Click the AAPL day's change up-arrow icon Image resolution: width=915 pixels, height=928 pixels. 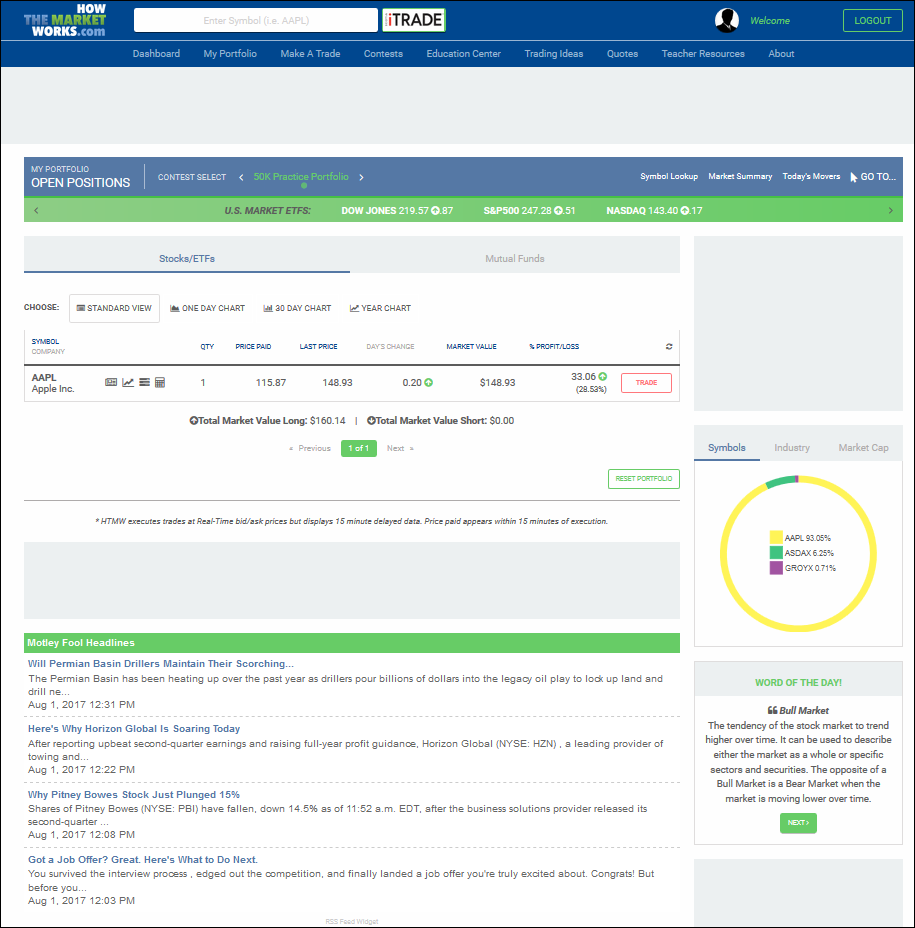428,382
